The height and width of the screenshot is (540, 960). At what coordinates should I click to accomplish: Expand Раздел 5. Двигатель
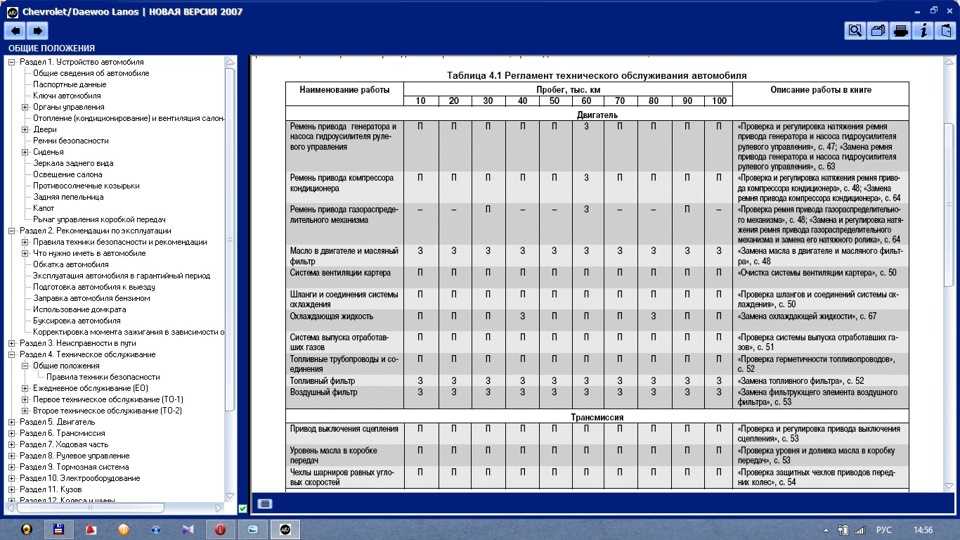pyautogui.click(x=12, y=422)
